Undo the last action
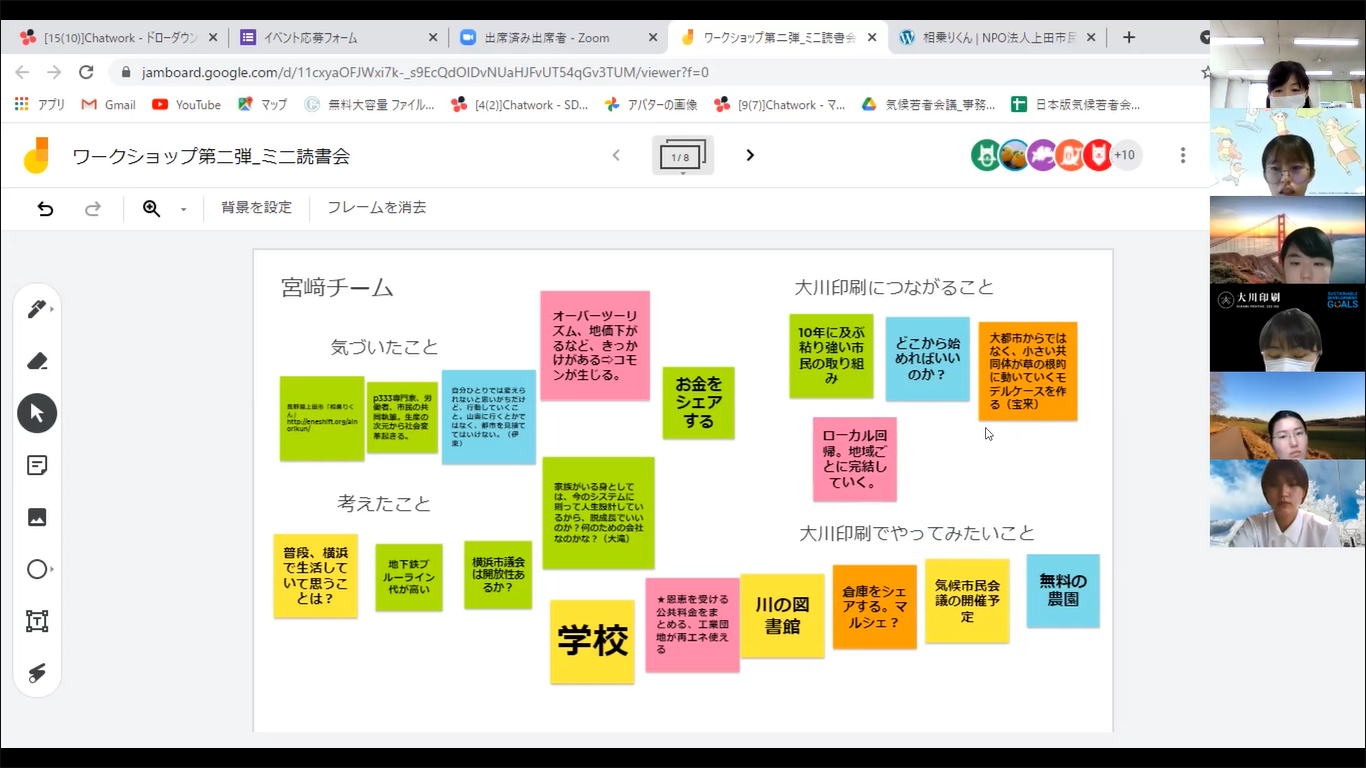This screenshot has width=1366, height=768. [45, 208]
